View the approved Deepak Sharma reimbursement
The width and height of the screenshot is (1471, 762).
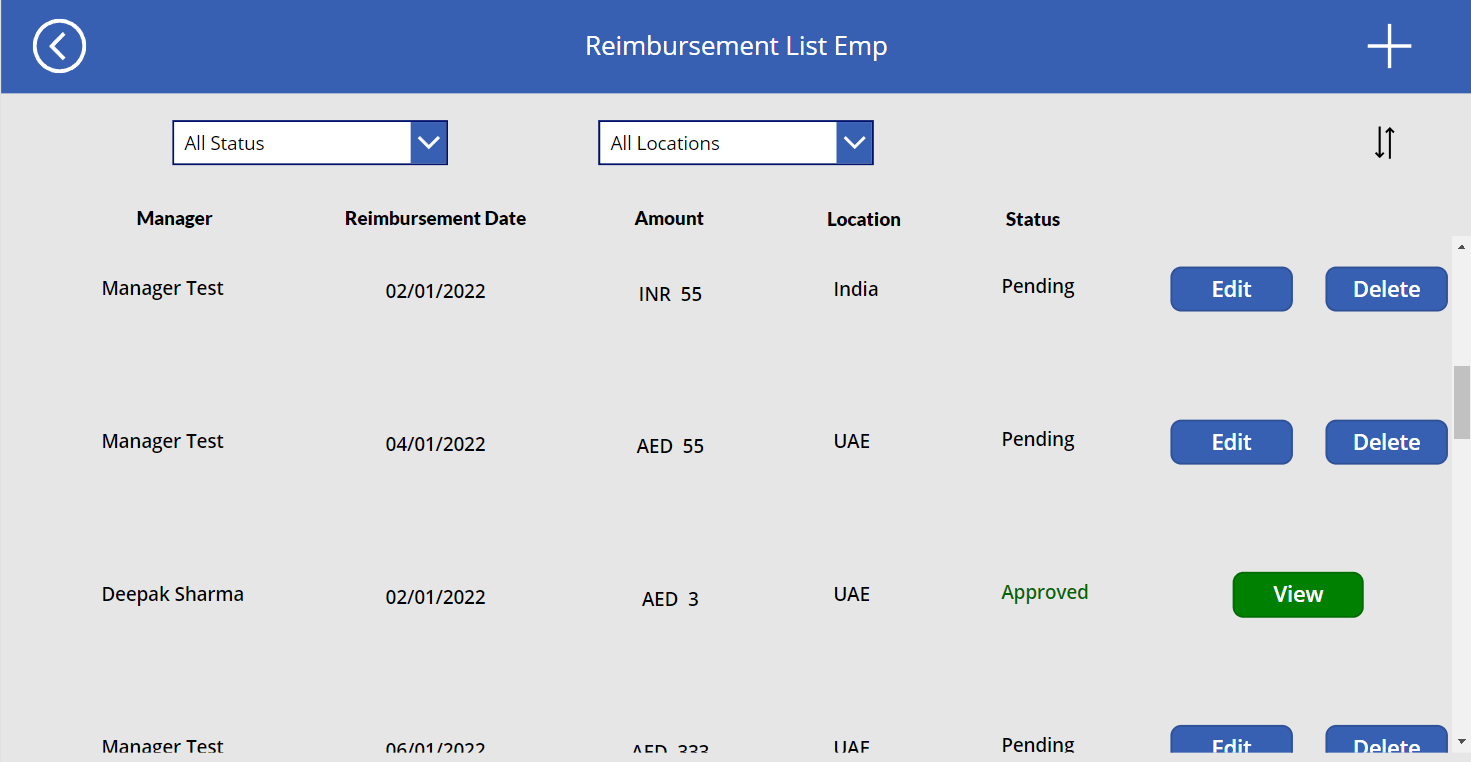click(1297, 594)
